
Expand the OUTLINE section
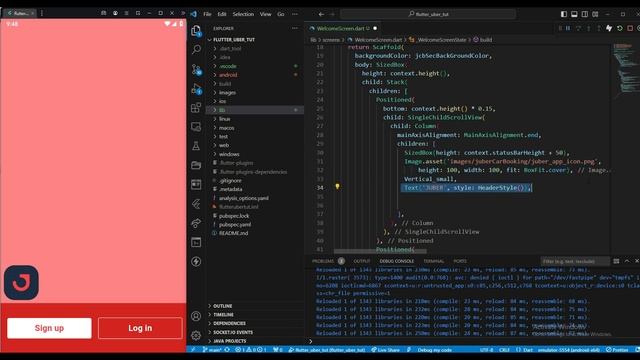pyautogui.click(x=222, y=306)
